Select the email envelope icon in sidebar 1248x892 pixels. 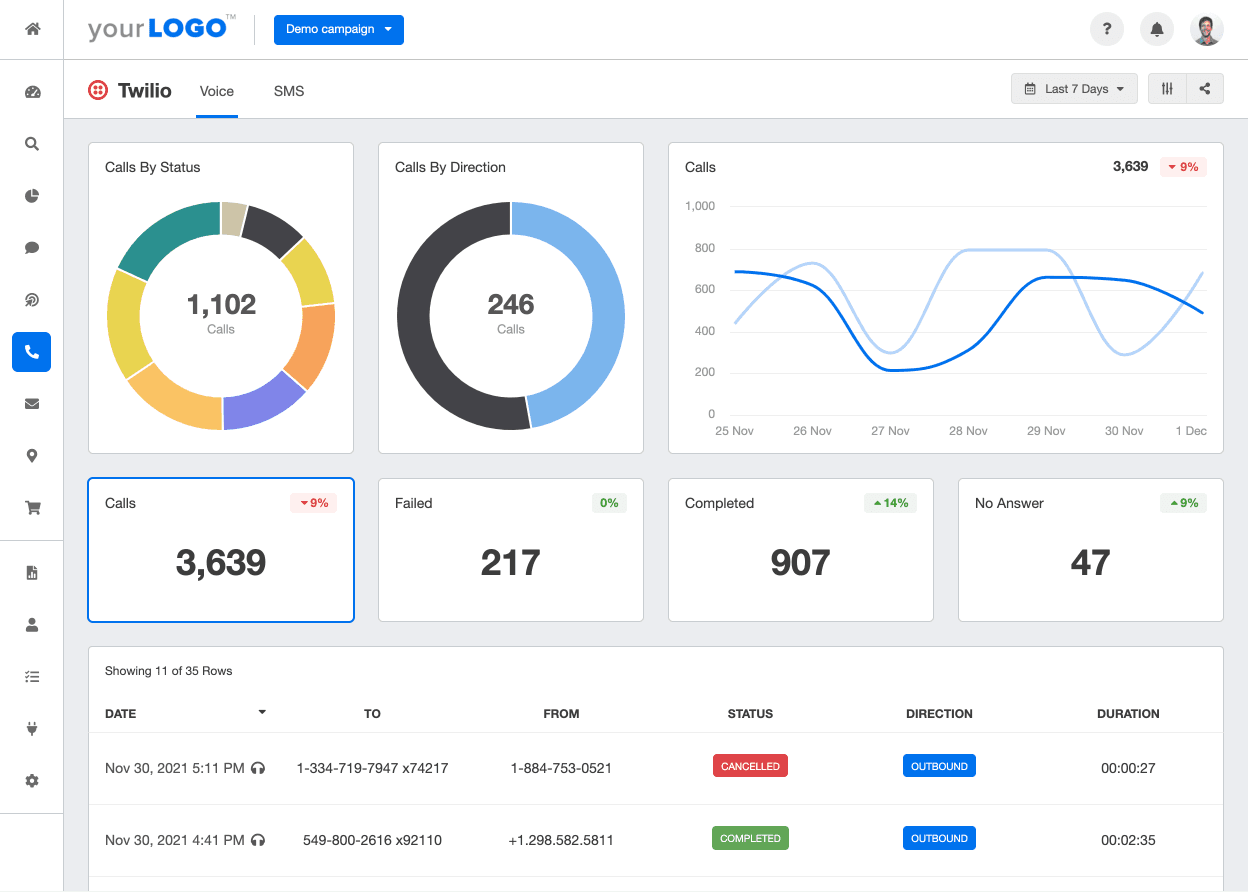click(x=31, y=403)
